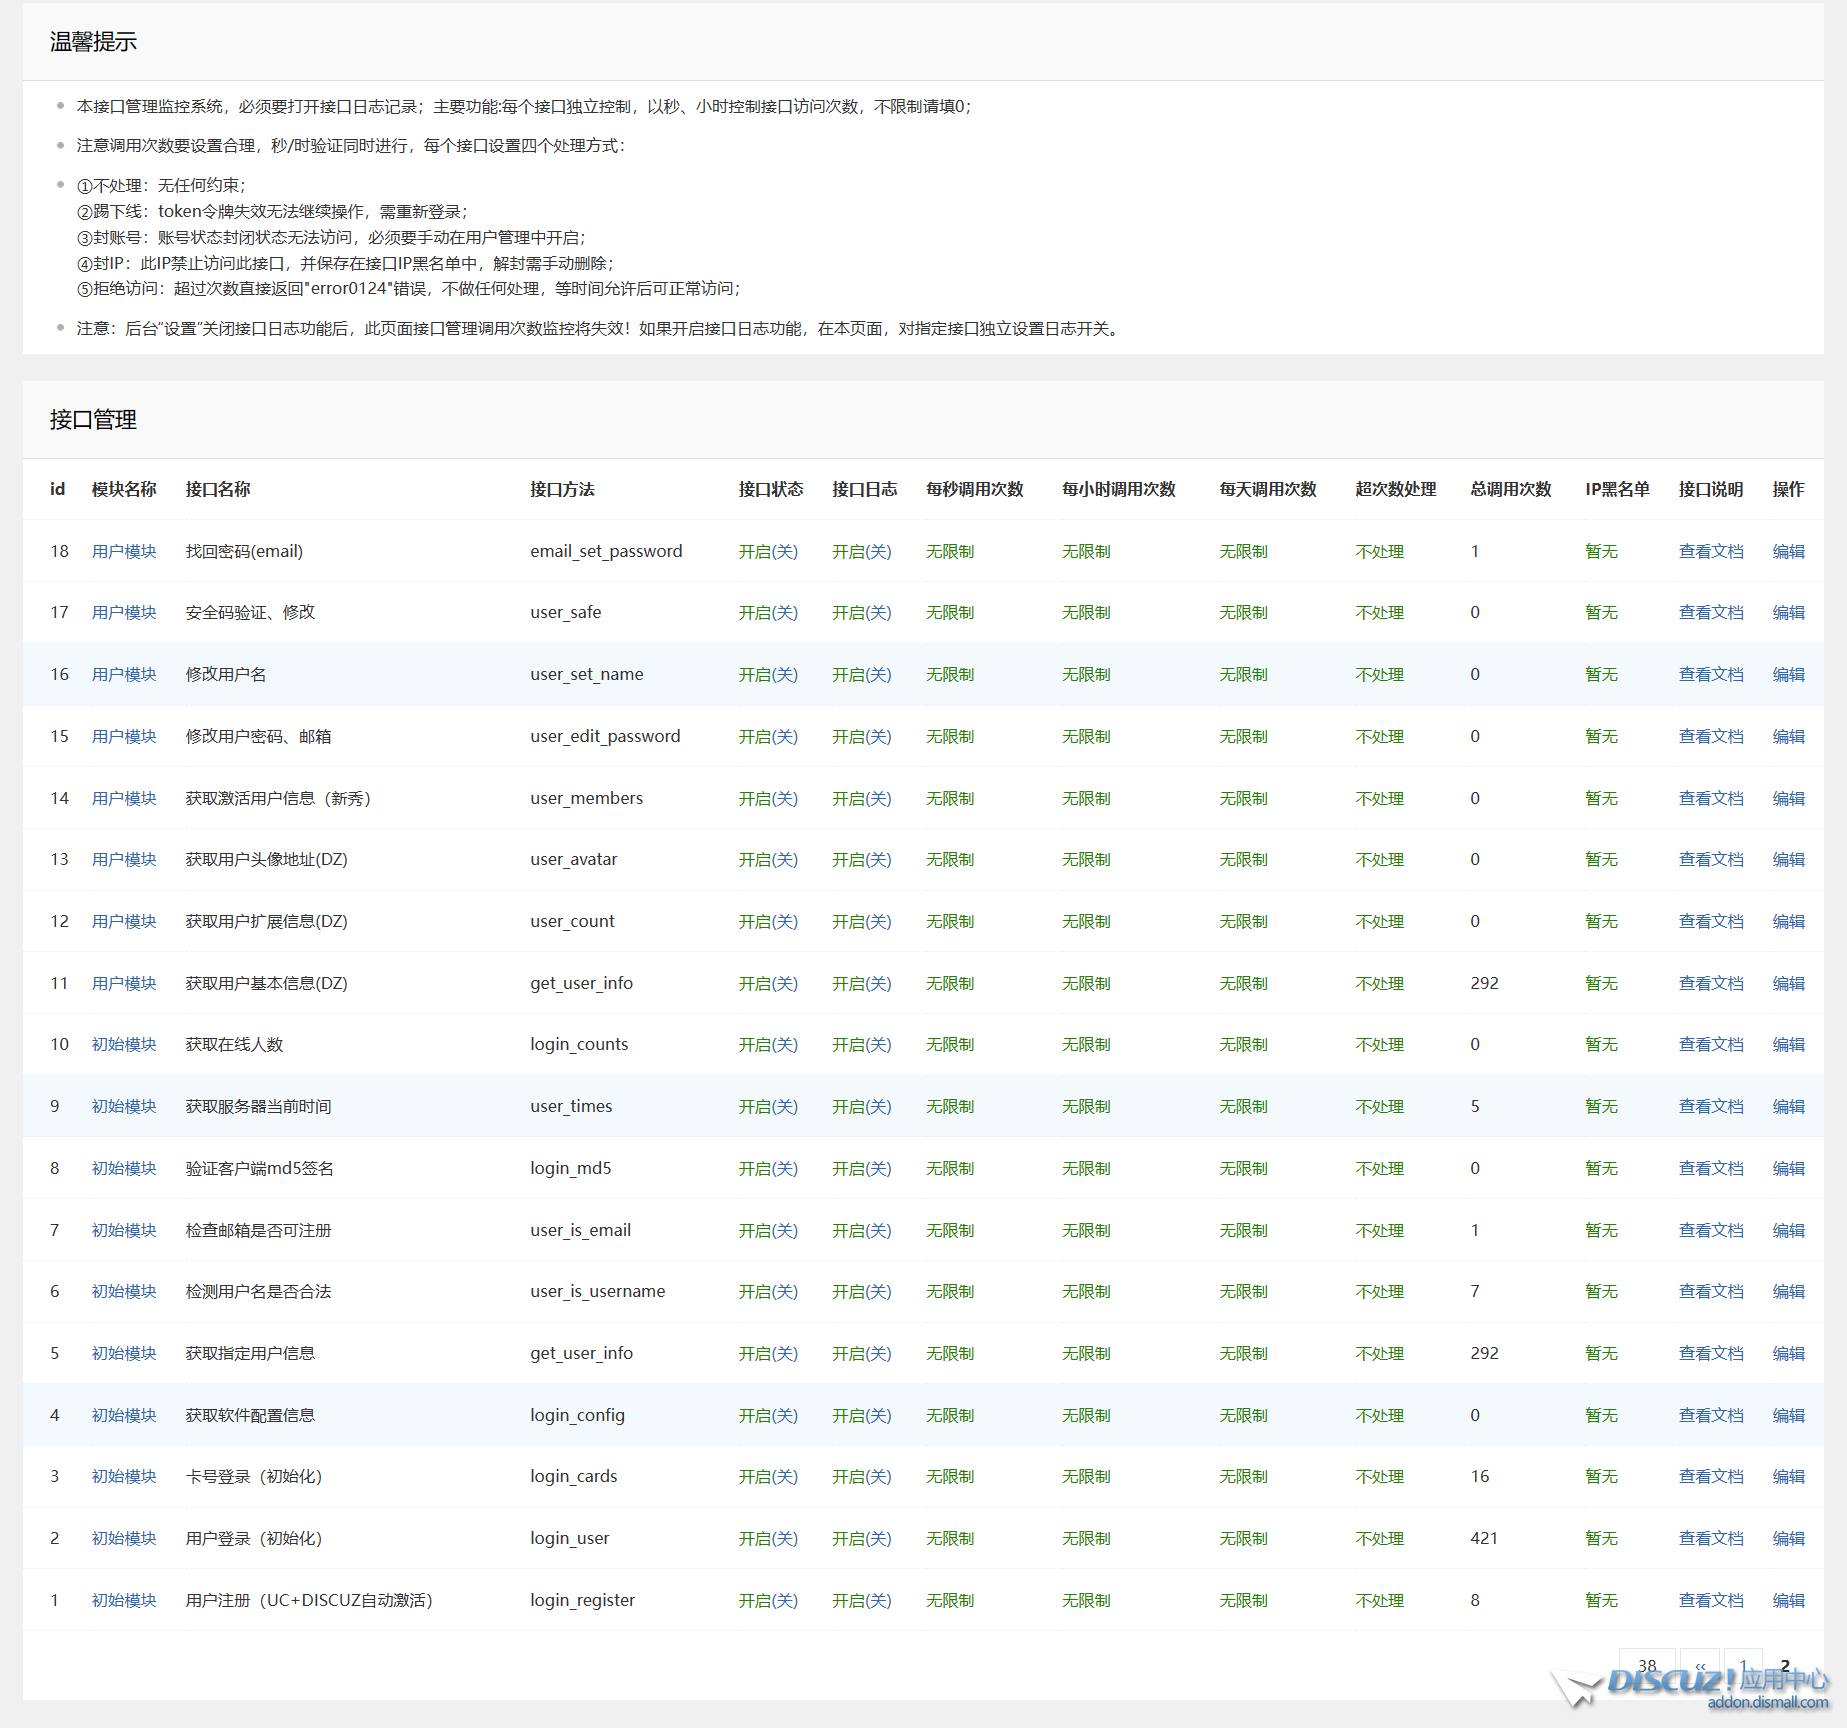Click IP黑名单 column header
Viewport: 1847px width, 1728px height.
(x=1617, y=489)
